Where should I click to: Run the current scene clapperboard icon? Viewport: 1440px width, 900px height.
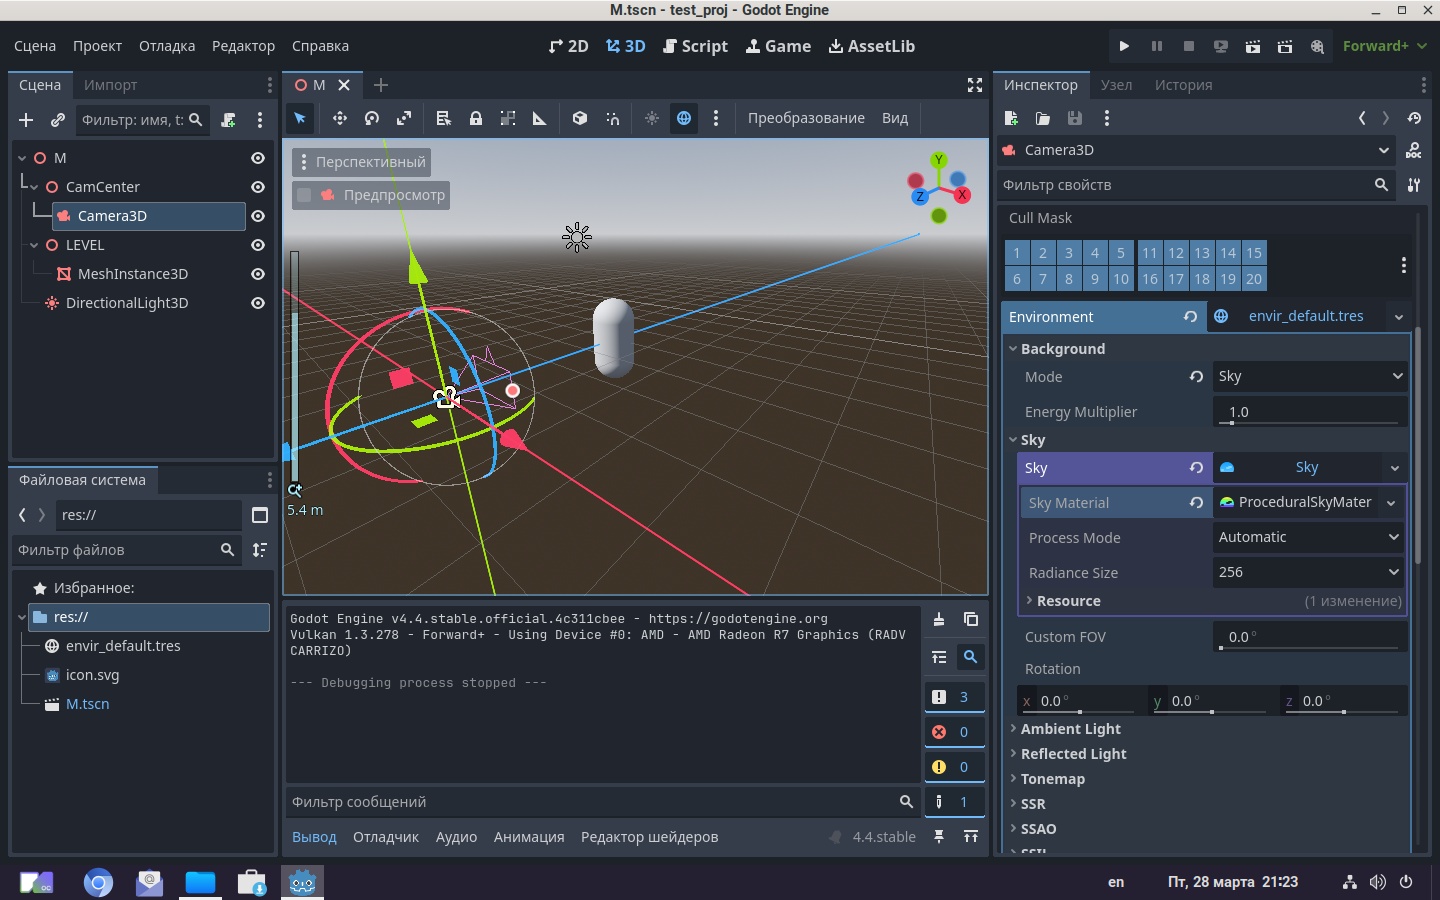pos(1253,46)
